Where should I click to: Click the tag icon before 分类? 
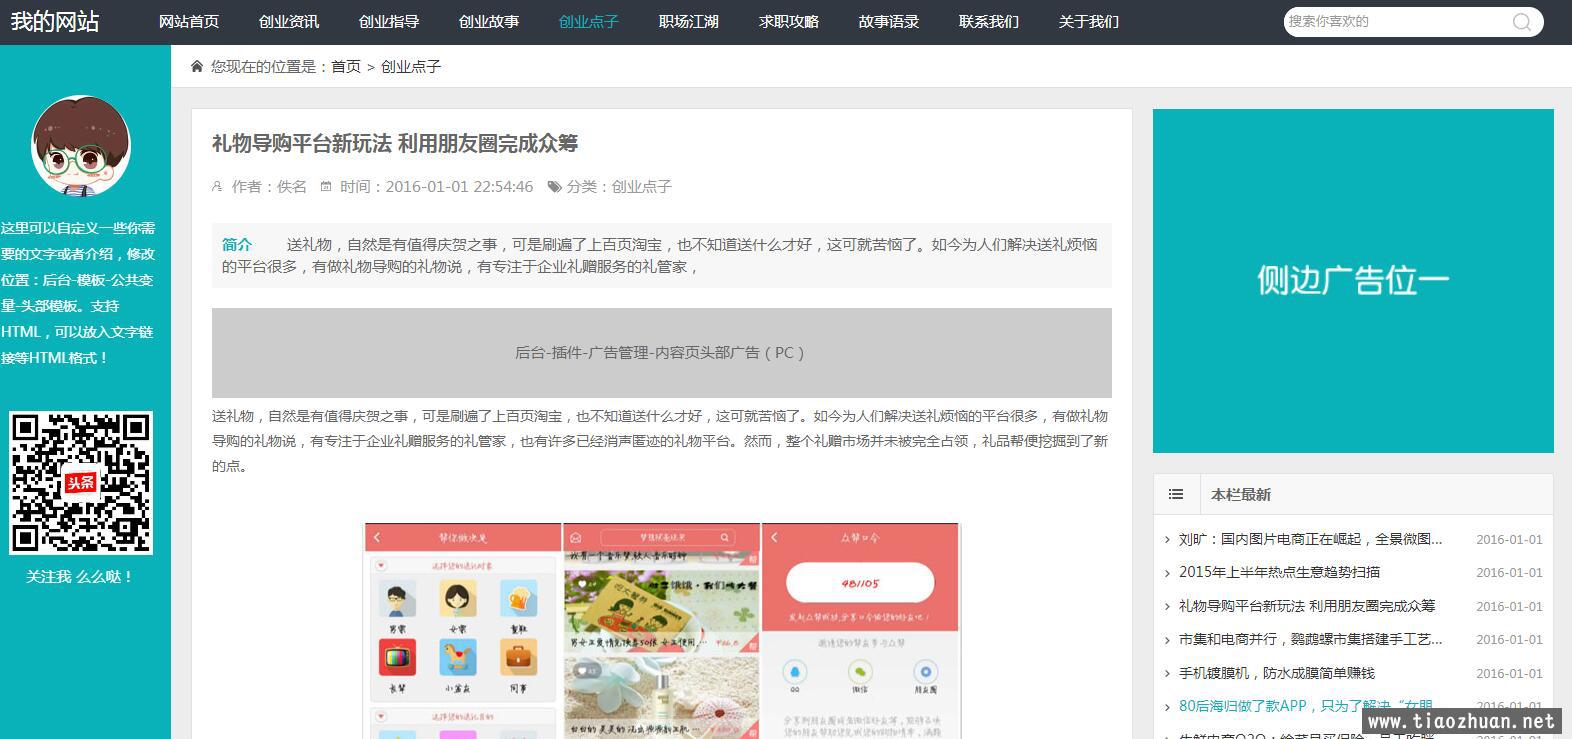554,187
